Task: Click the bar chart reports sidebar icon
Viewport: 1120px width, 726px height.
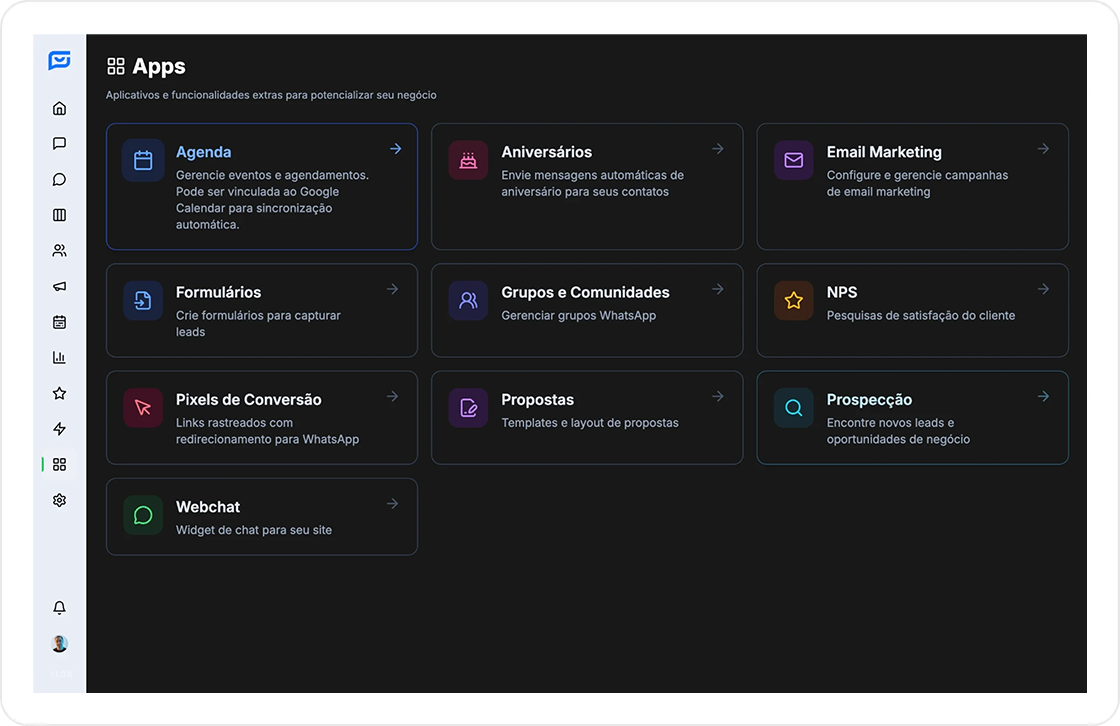Action: point(59,358)
